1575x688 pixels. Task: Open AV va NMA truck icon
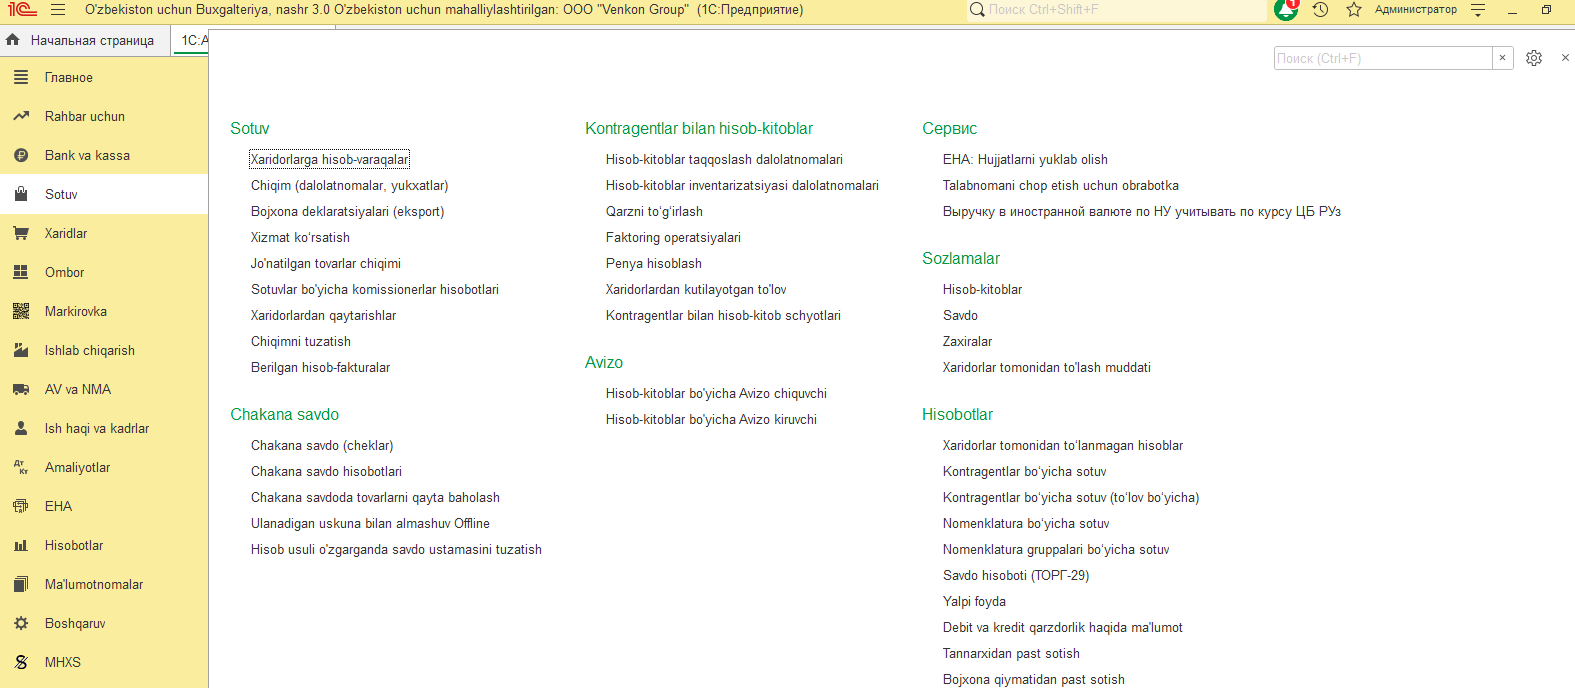click(21, 389)
